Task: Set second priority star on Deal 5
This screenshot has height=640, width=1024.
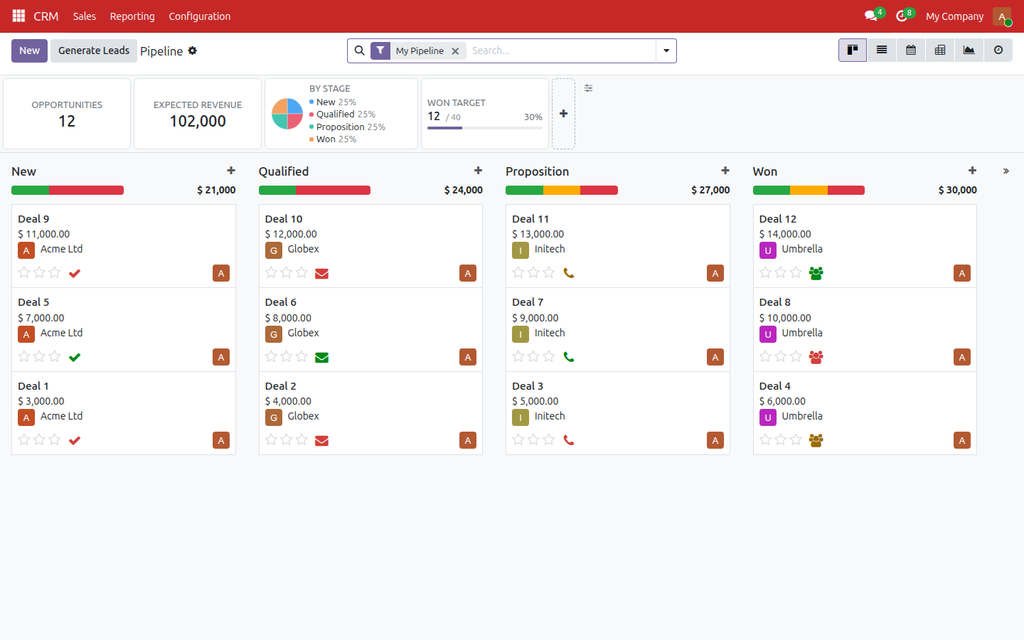Action: tap(39, 356)
